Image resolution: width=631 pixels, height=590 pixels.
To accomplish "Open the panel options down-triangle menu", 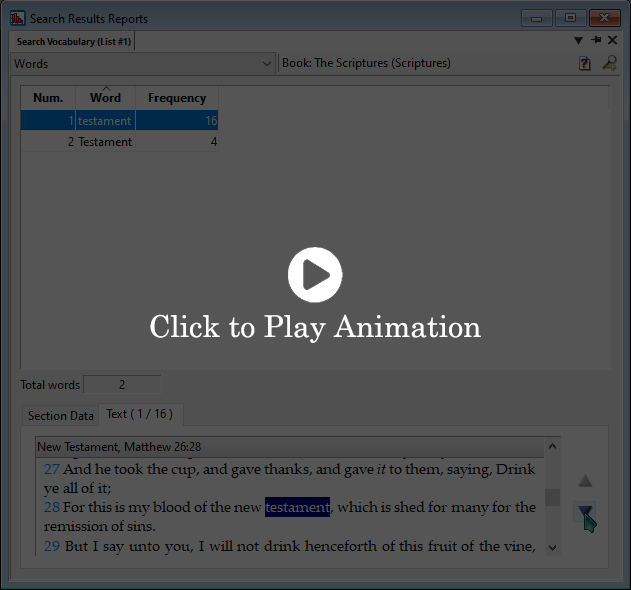I will (x=579, y=40).
